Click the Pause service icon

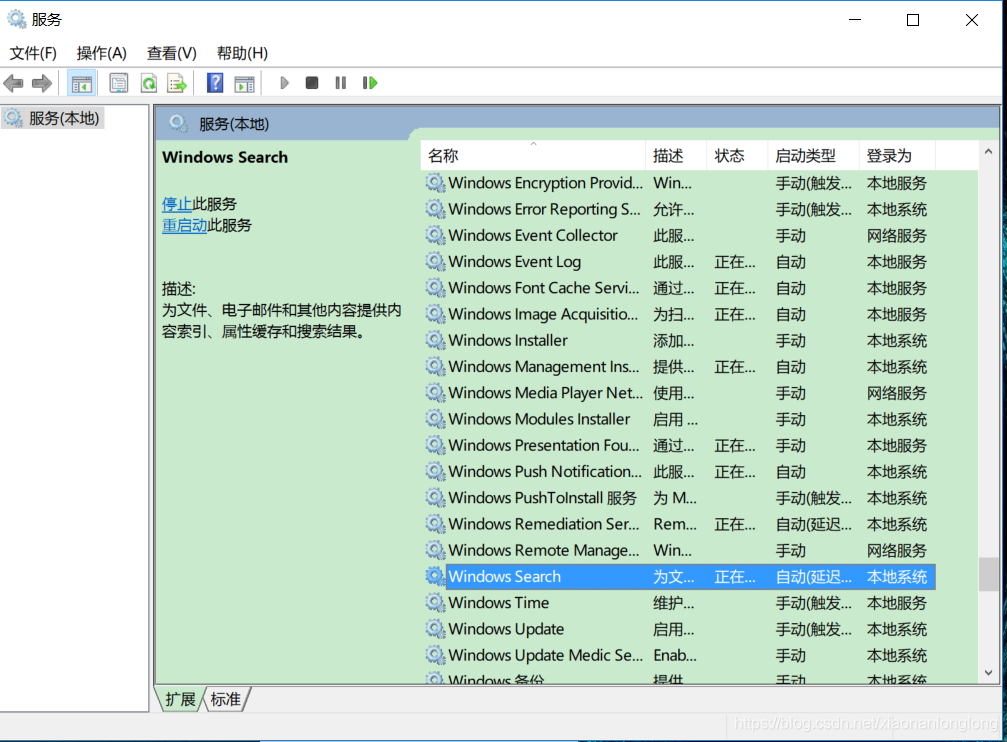[341, 83]
